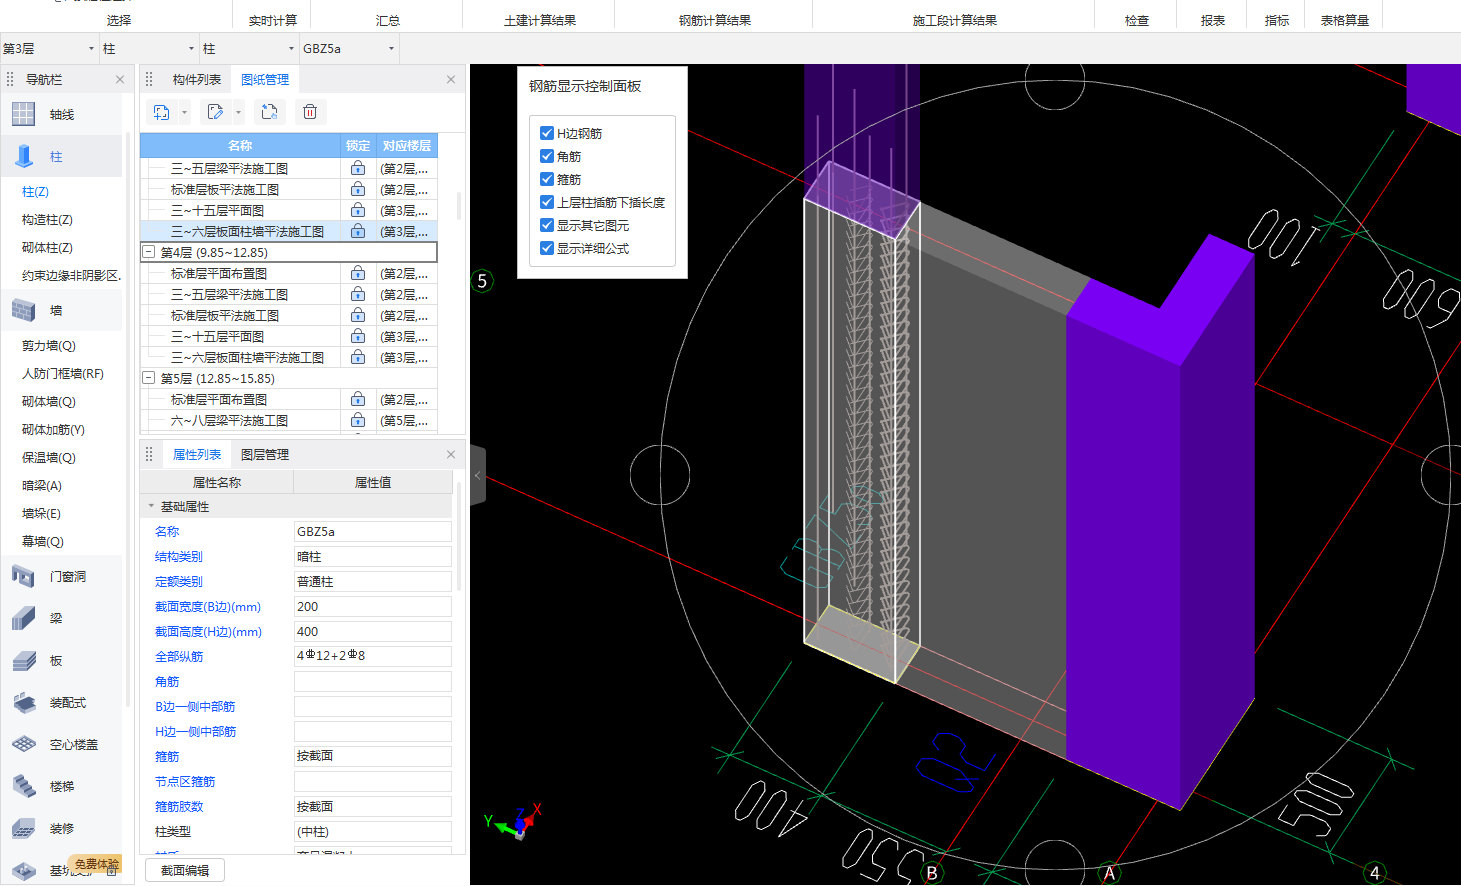Open dropdown arrow next to add drawing icon
Screen dimensions: 1461x886
pos(185,112)
